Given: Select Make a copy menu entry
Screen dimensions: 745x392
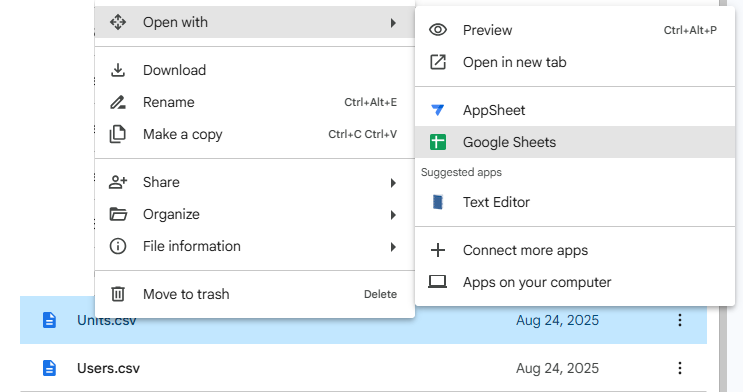Looking at the screenshot, I should (255, 134).
